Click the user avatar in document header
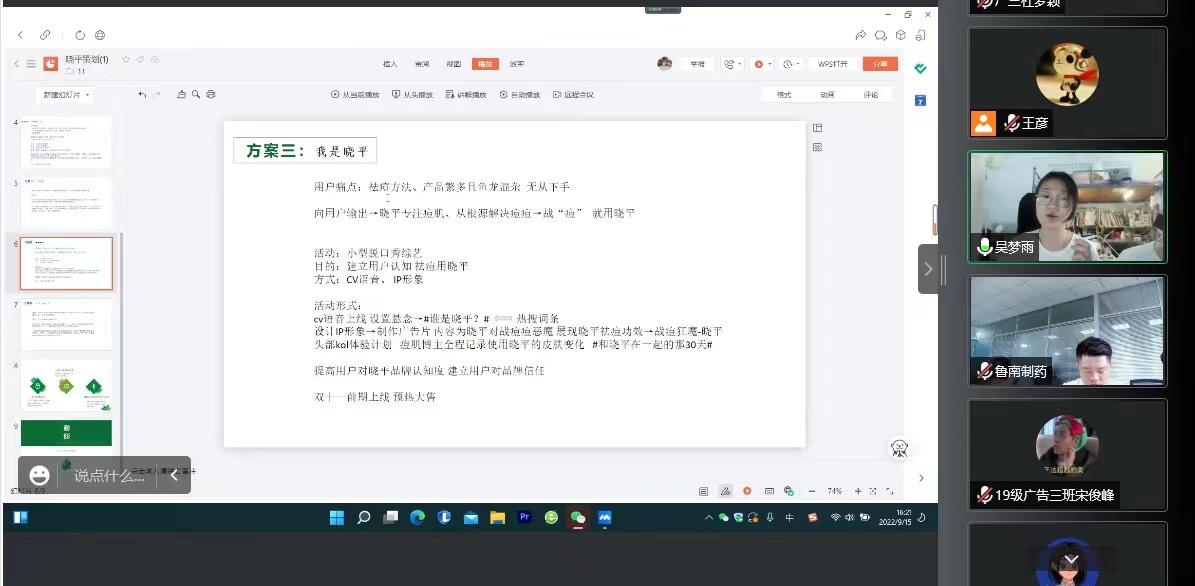This screenshot has height=586, width=1195. pyautogui.click(x=665, y=64)
